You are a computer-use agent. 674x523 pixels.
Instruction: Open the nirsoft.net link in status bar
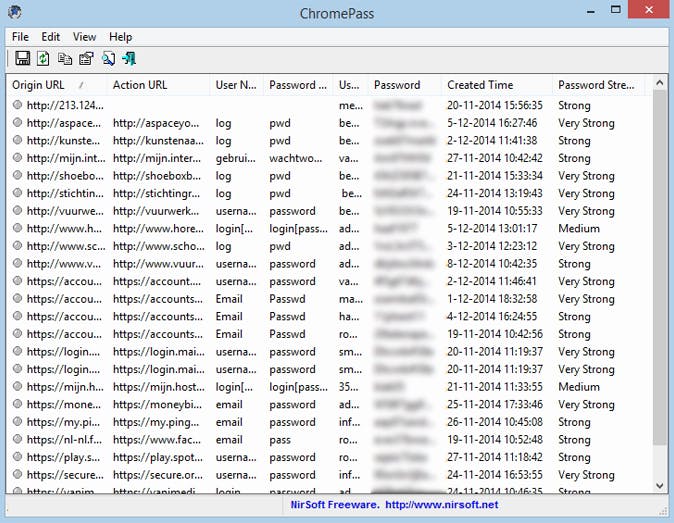point(441,505)
